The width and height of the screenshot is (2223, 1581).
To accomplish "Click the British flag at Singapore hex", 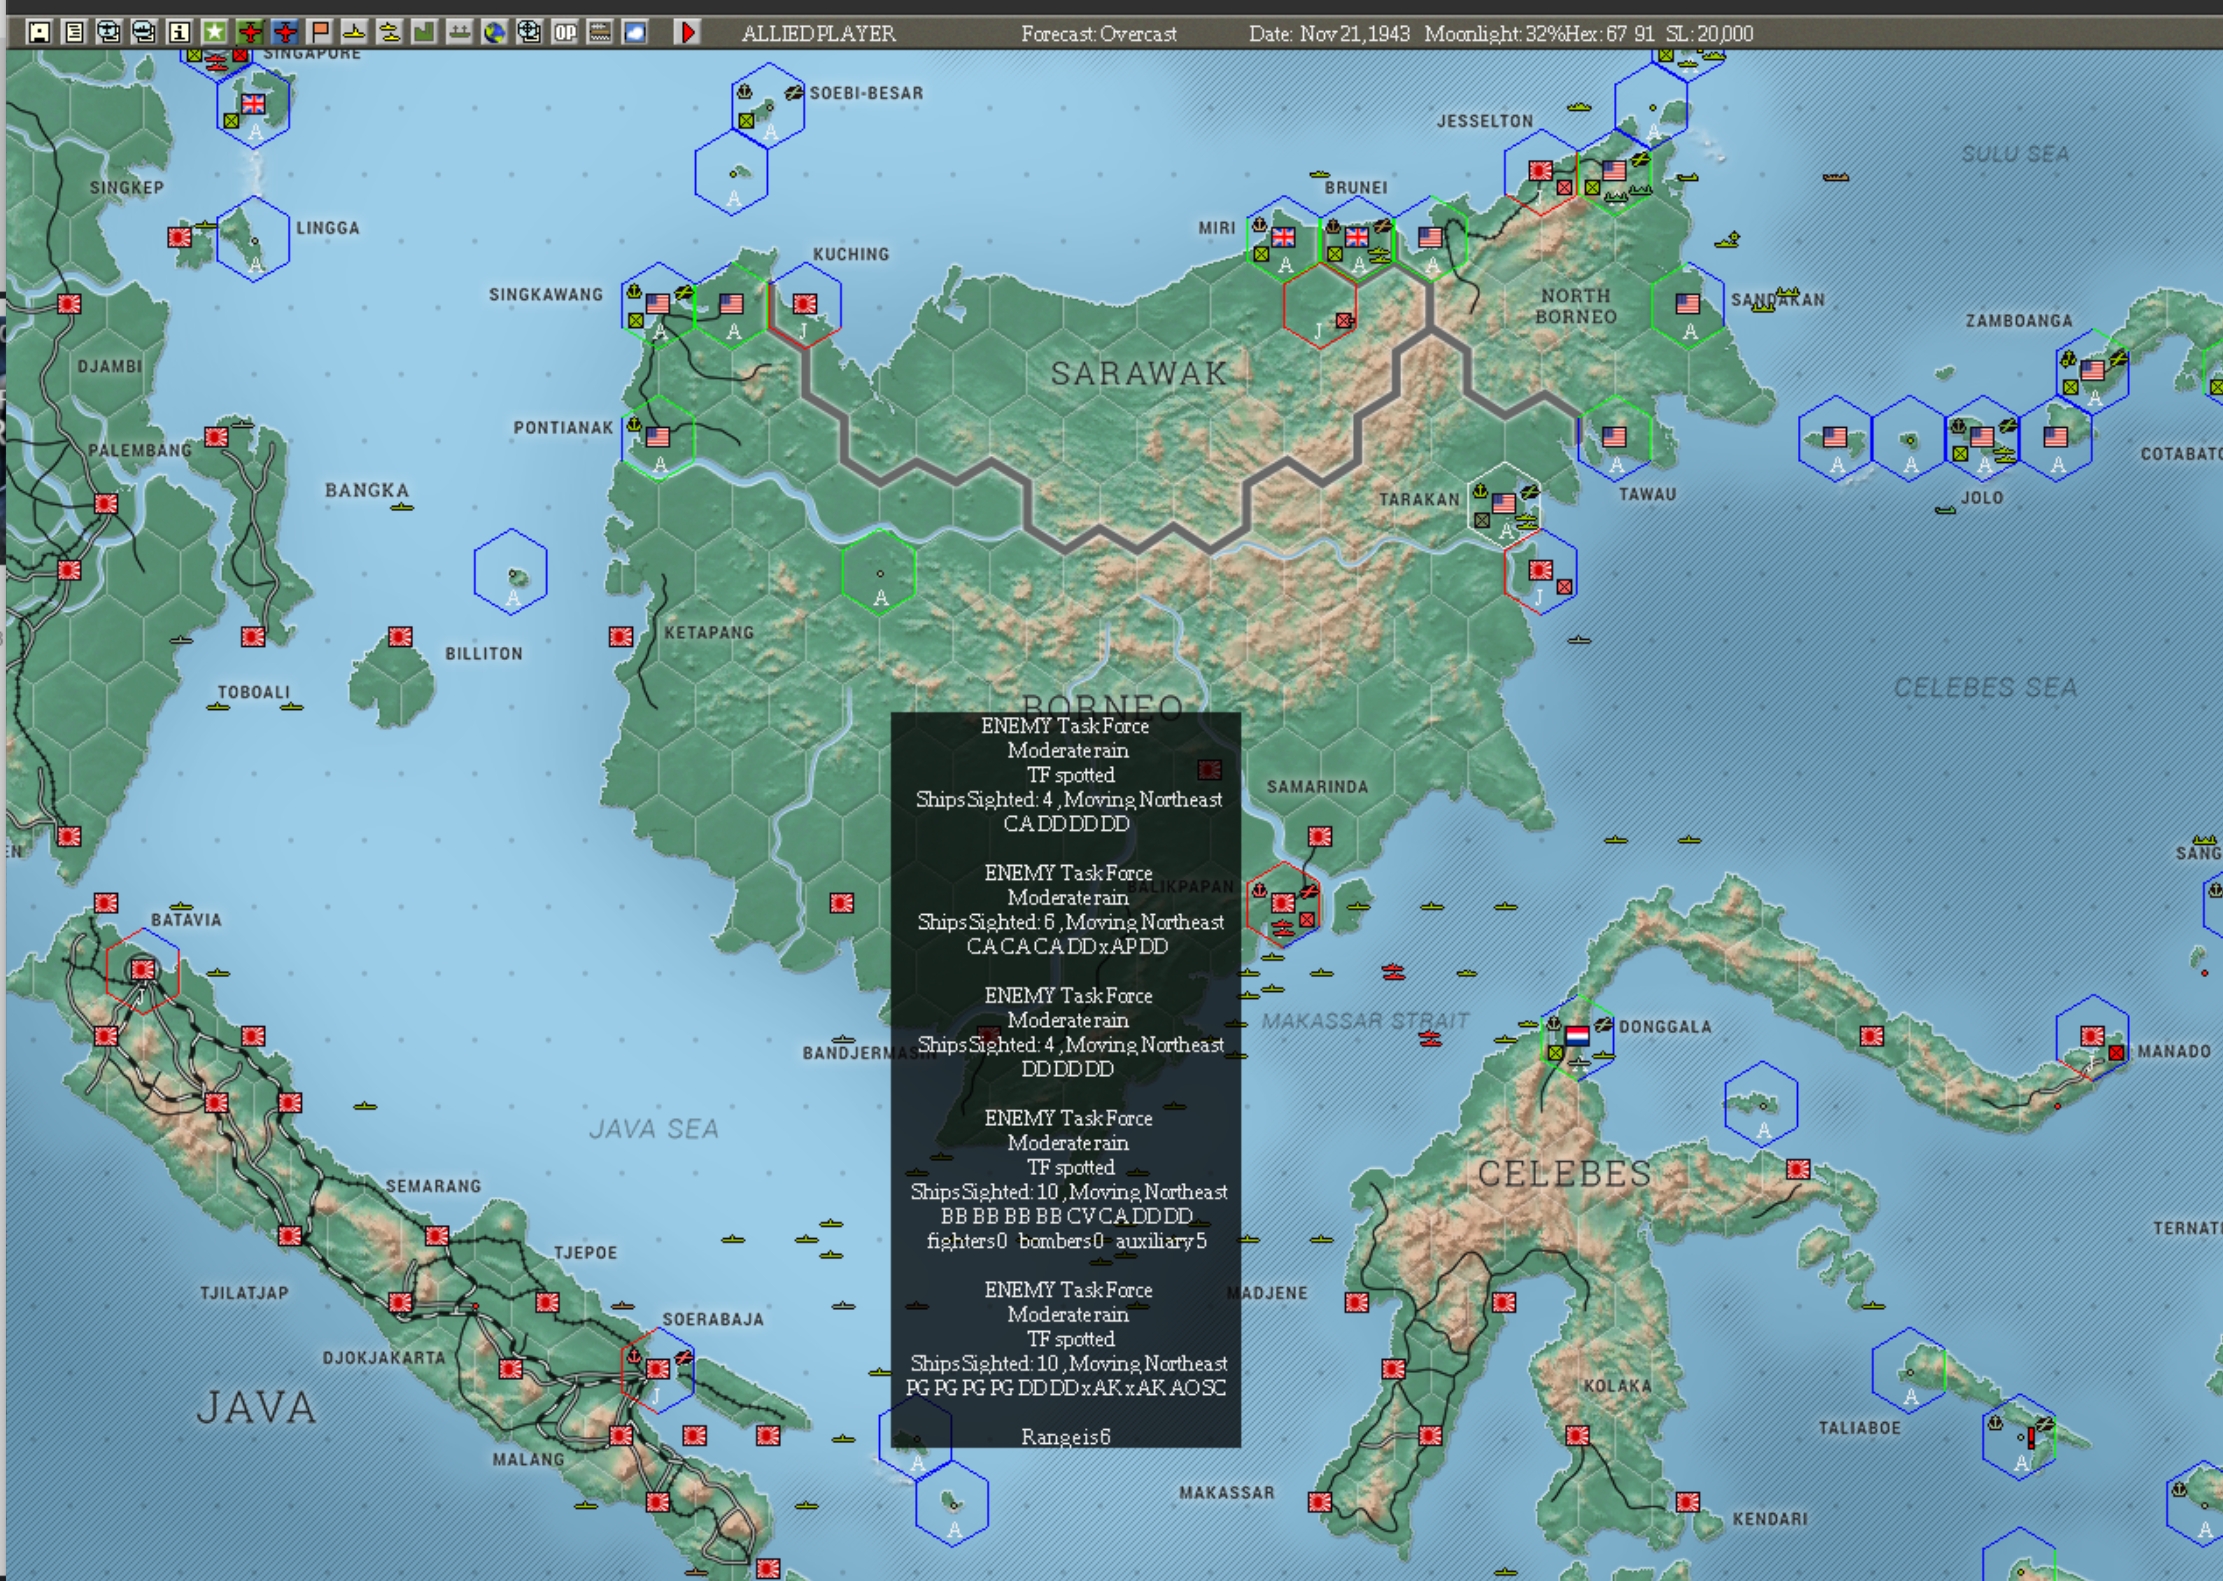I will click(253, 103).
